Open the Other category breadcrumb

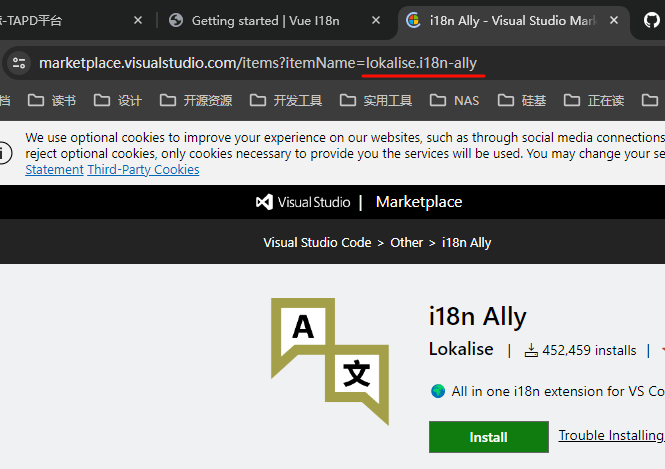point(407,243)
